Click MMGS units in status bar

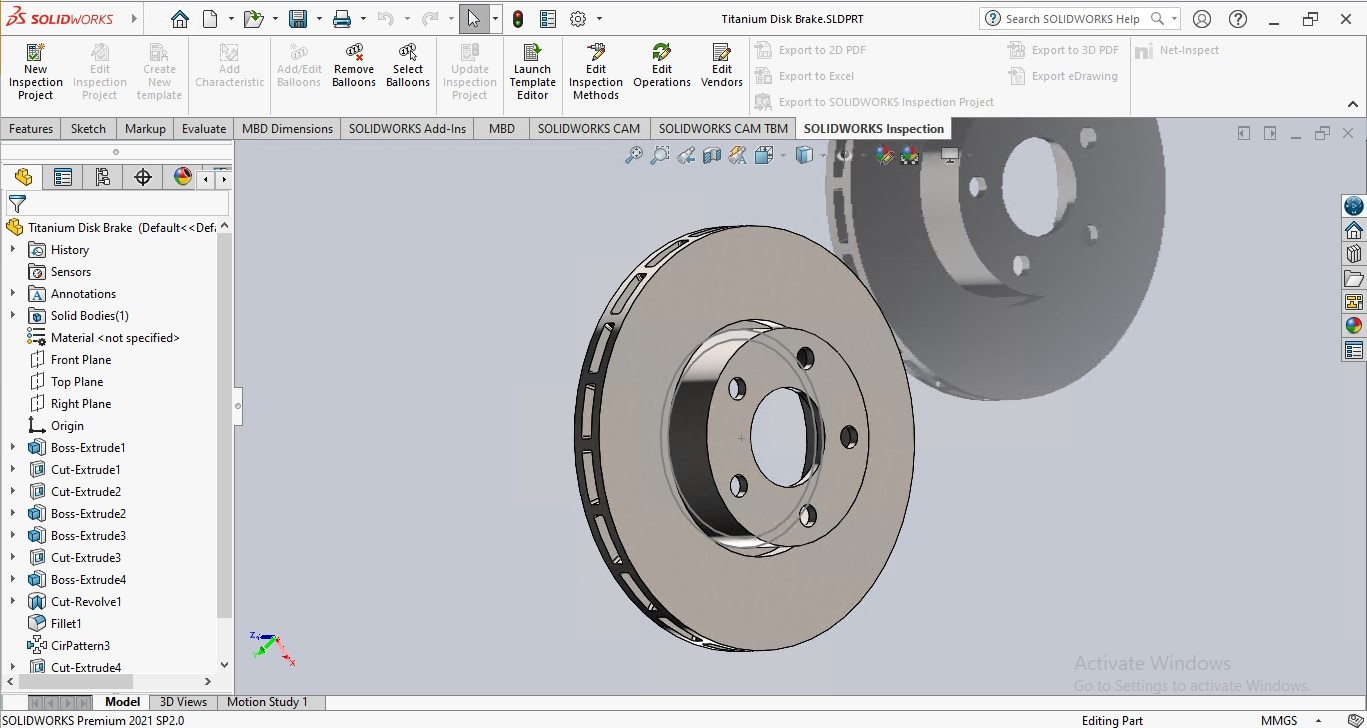[x=1279, y=720]
